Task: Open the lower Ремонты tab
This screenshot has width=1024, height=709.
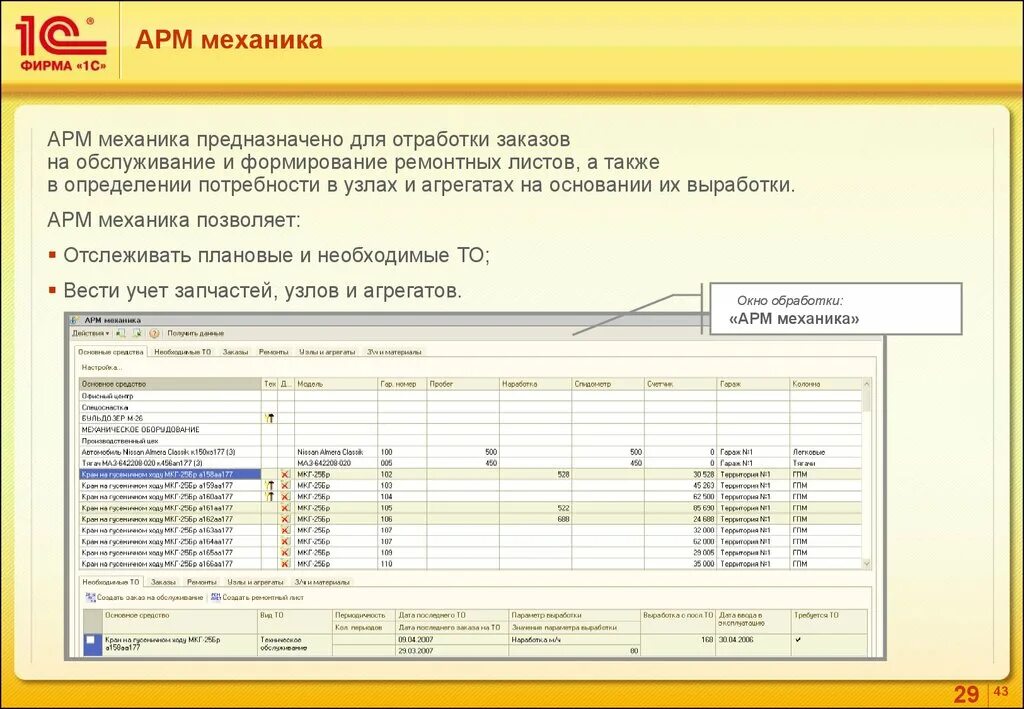Action: point(202,582)
